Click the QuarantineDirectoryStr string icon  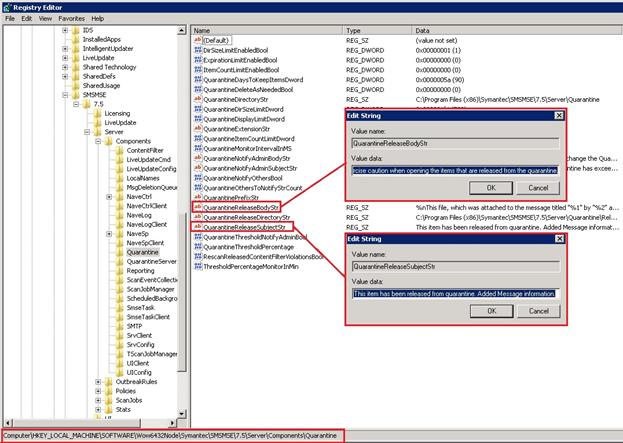[x=197, y=100]
